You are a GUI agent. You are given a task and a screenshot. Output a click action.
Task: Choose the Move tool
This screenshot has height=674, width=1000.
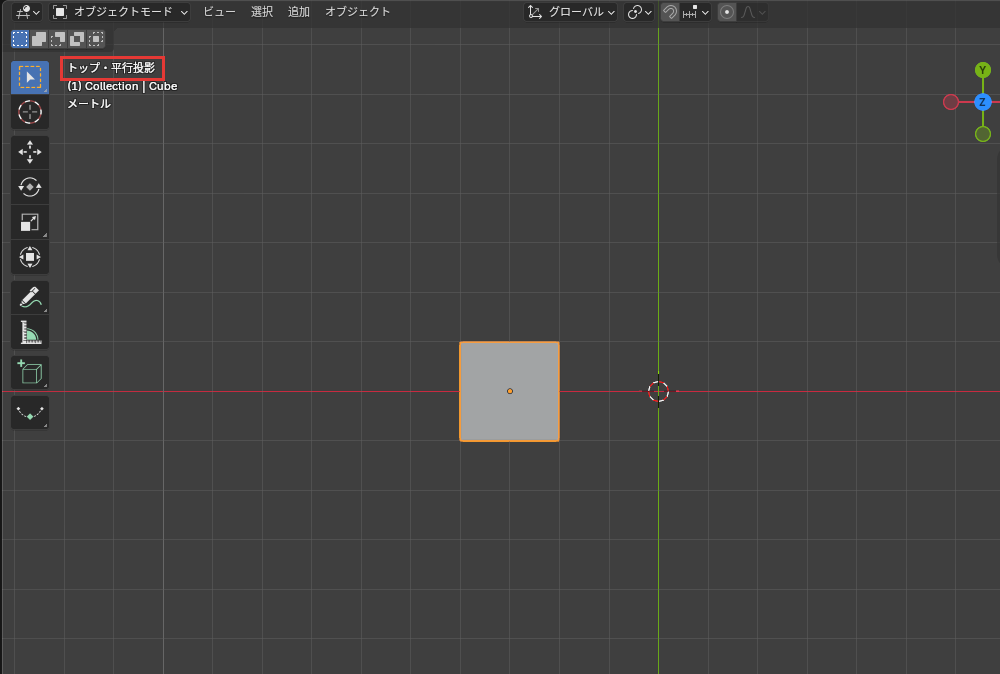click(30, 152)
